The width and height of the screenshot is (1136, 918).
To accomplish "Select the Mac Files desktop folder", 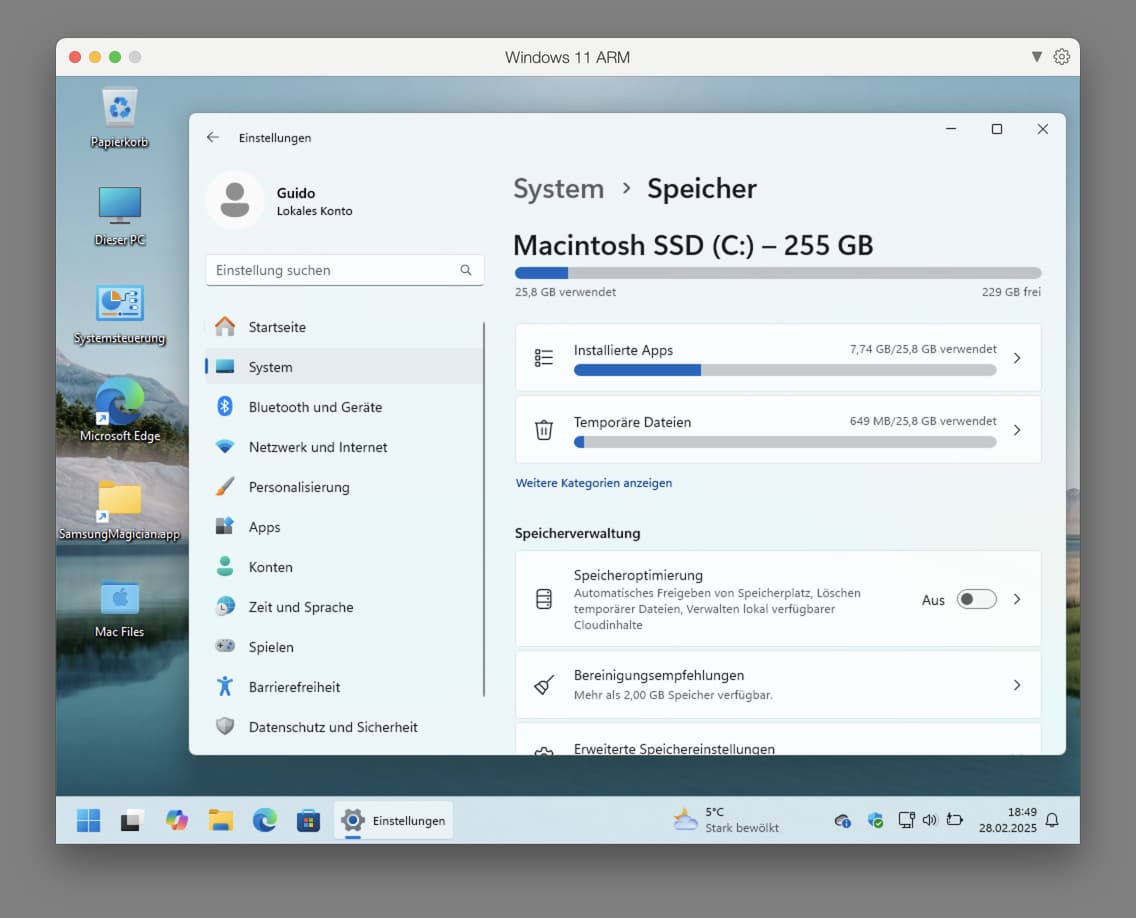I will tap(120, 609).
